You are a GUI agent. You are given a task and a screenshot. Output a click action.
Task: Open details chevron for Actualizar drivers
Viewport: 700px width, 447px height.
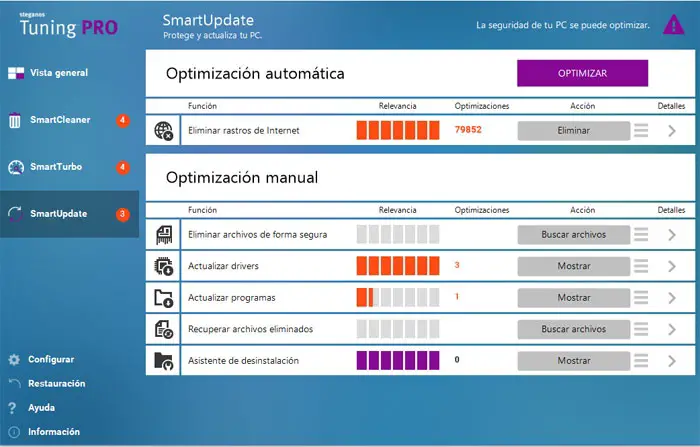coord(672,267)
